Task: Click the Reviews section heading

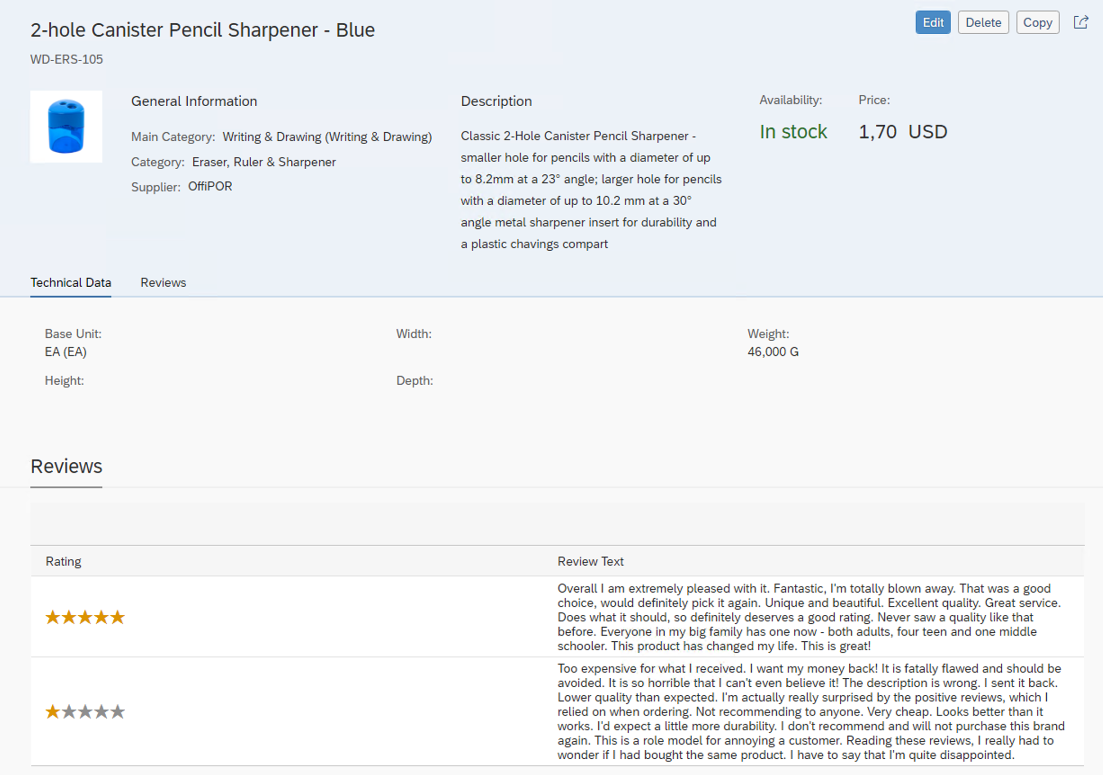Action: [66, 467]
